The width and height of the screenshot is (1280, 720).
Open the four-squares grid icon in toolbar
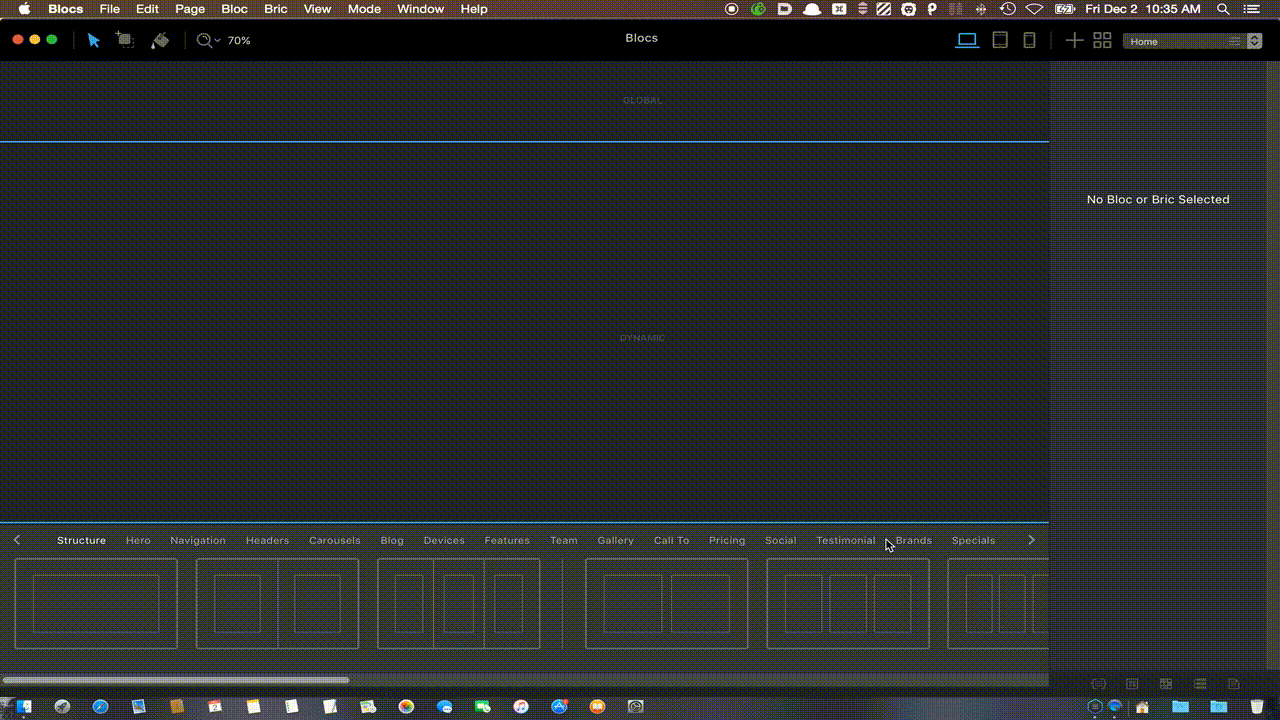pos(1102,41)
